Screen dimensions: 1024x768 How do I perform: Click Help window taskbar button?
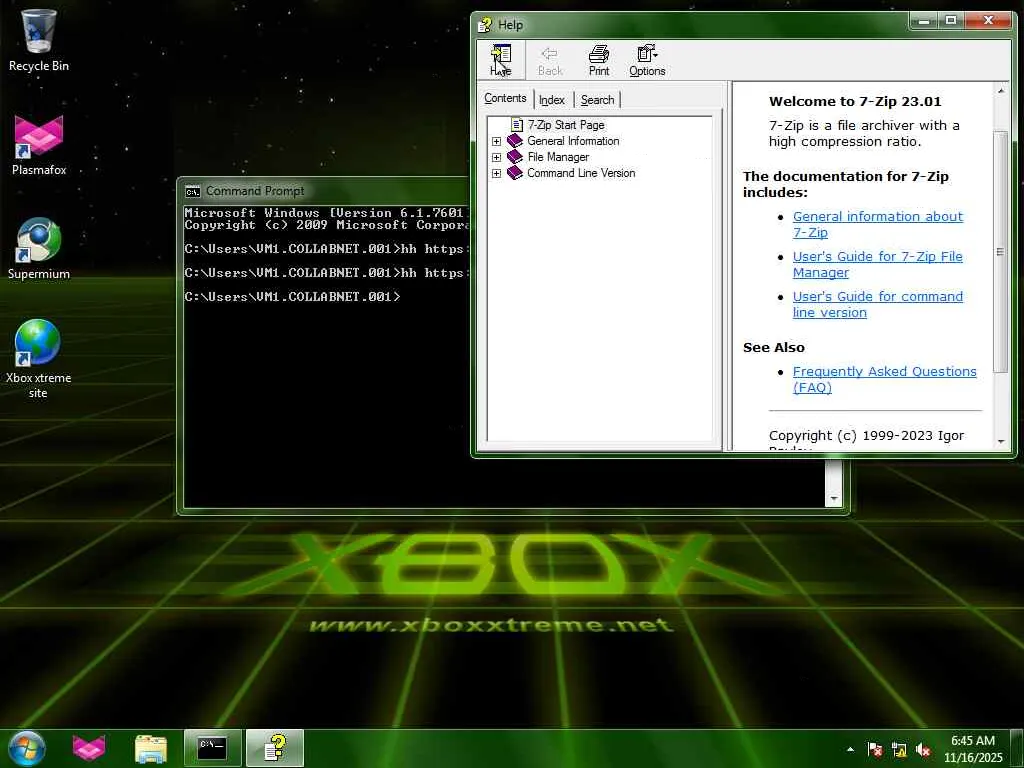275,748
